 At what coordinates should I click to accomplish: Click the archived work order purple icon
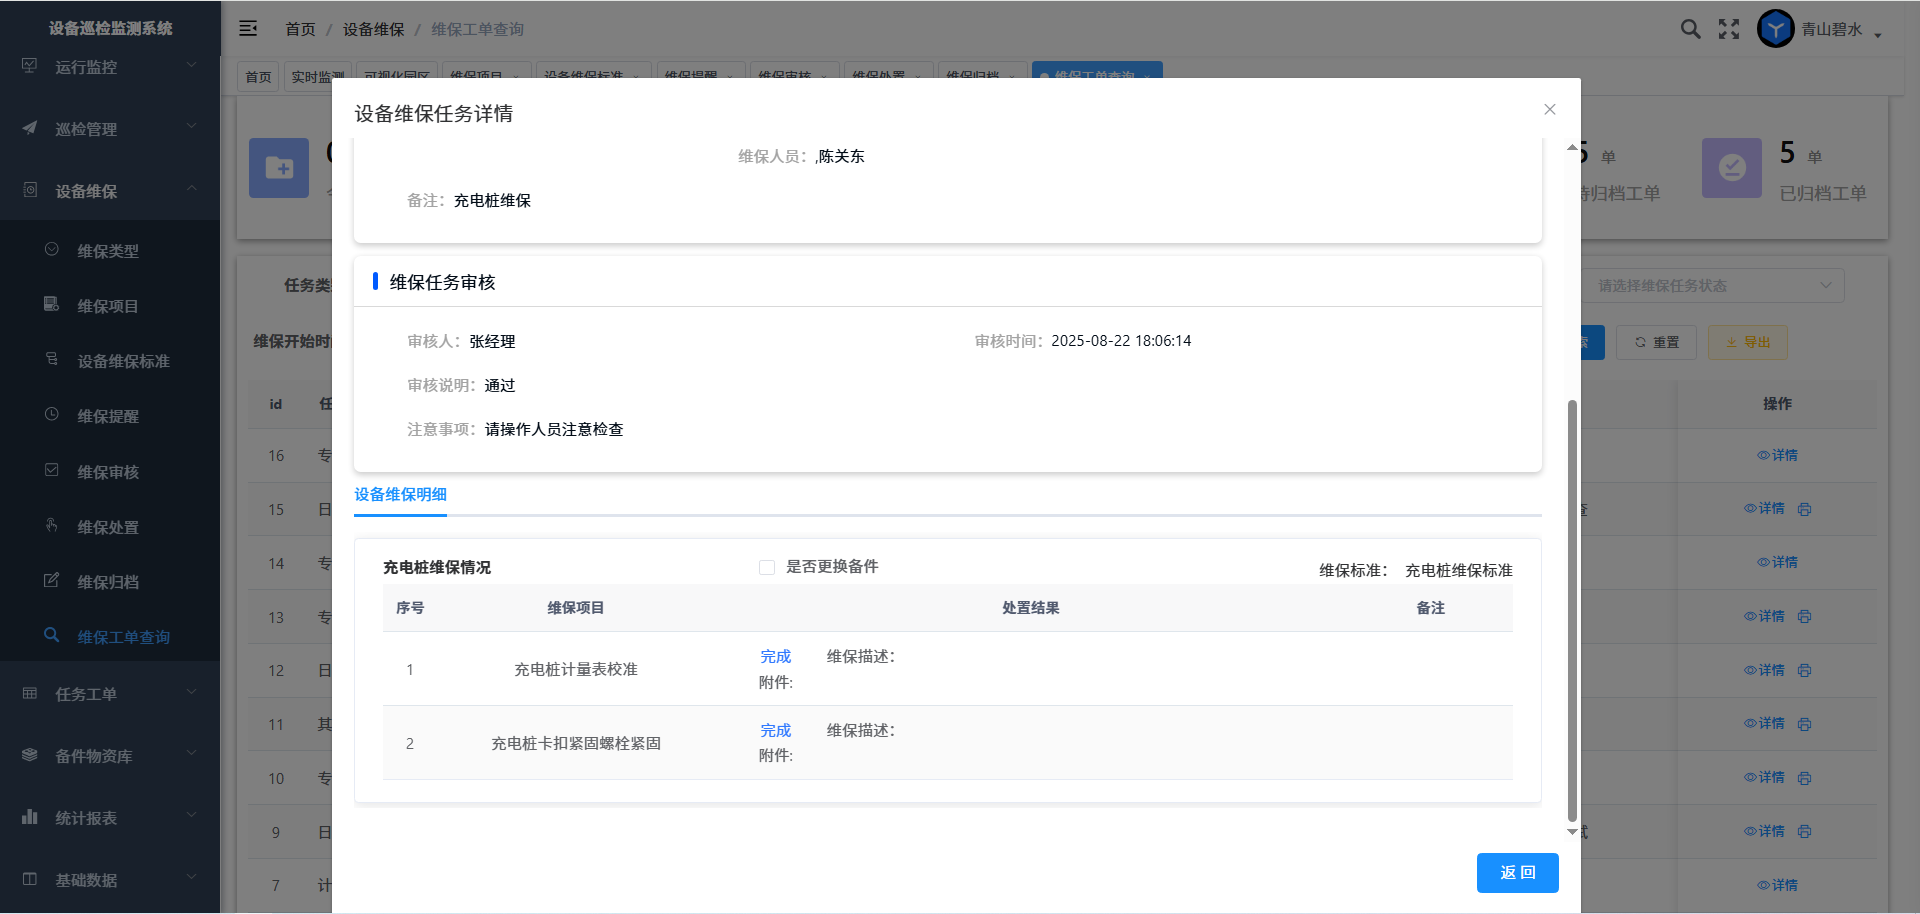pos(1731,168)
